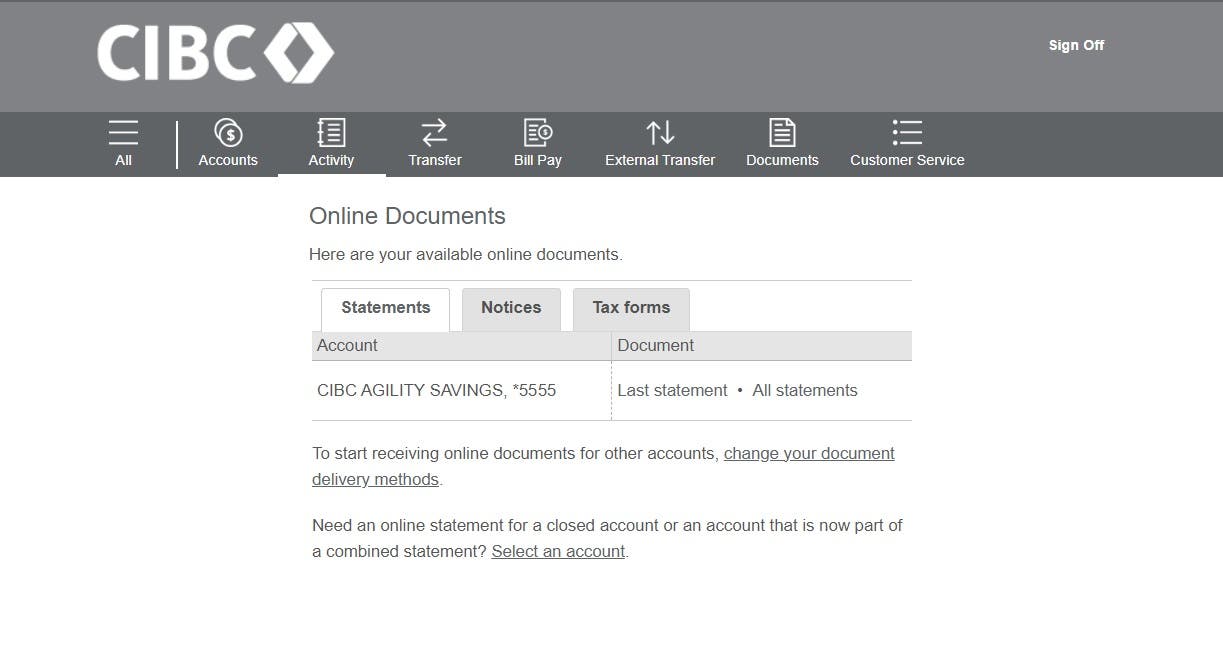Open the All hamburger menu icon
The image size is (1223, 651).
(123, 133)
